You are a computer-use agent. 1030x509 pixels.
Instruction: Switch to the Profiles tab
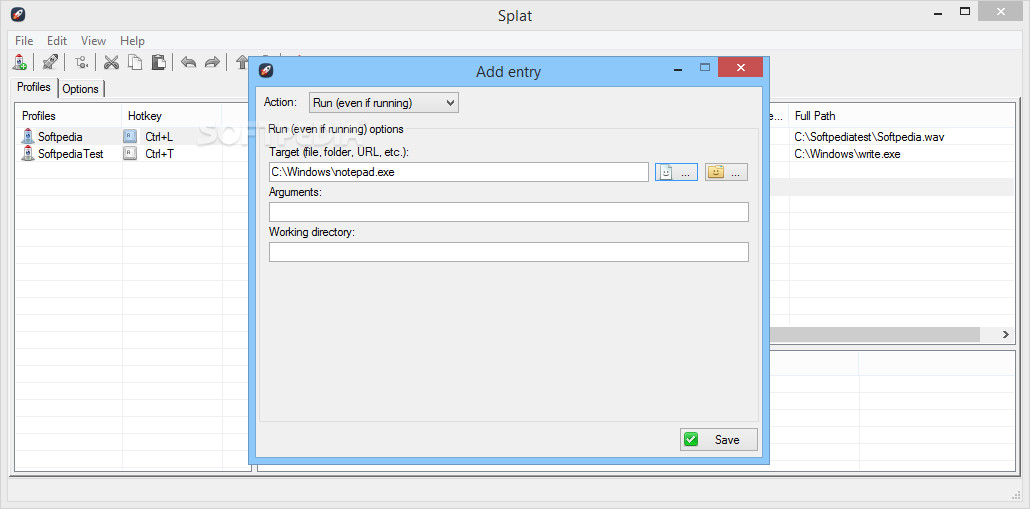coord(34,87)
